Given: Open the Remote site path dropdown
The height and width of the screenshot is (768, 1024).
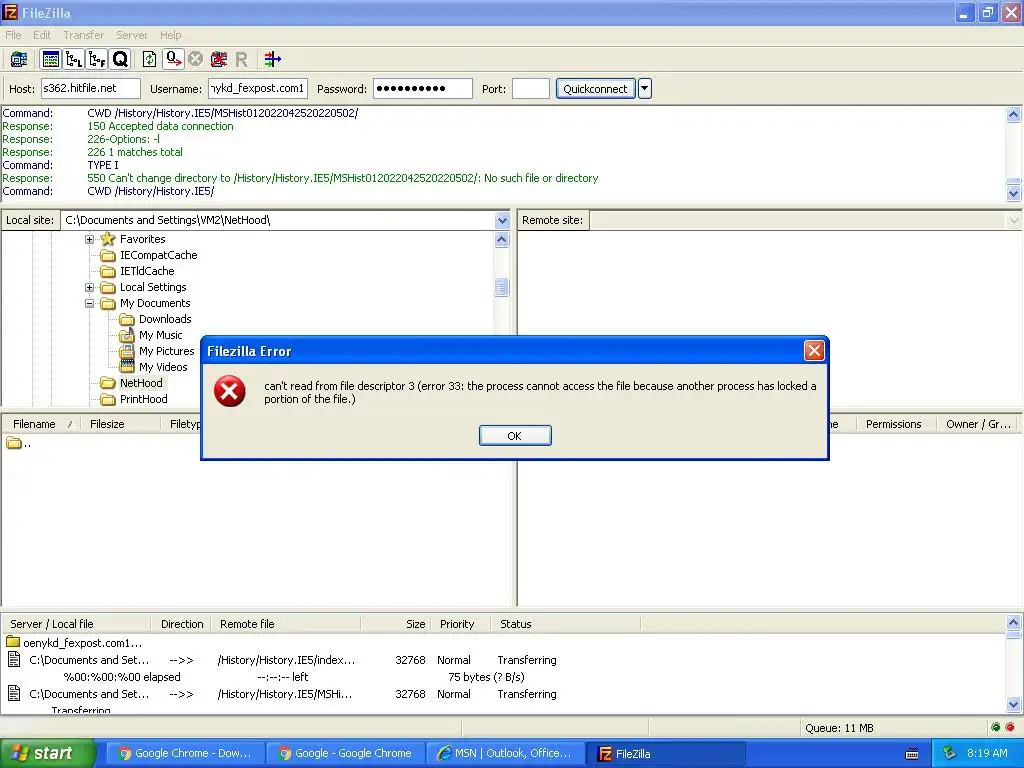Looking at the screenshot, I should pyautogui.click(x=1014, y=220).
